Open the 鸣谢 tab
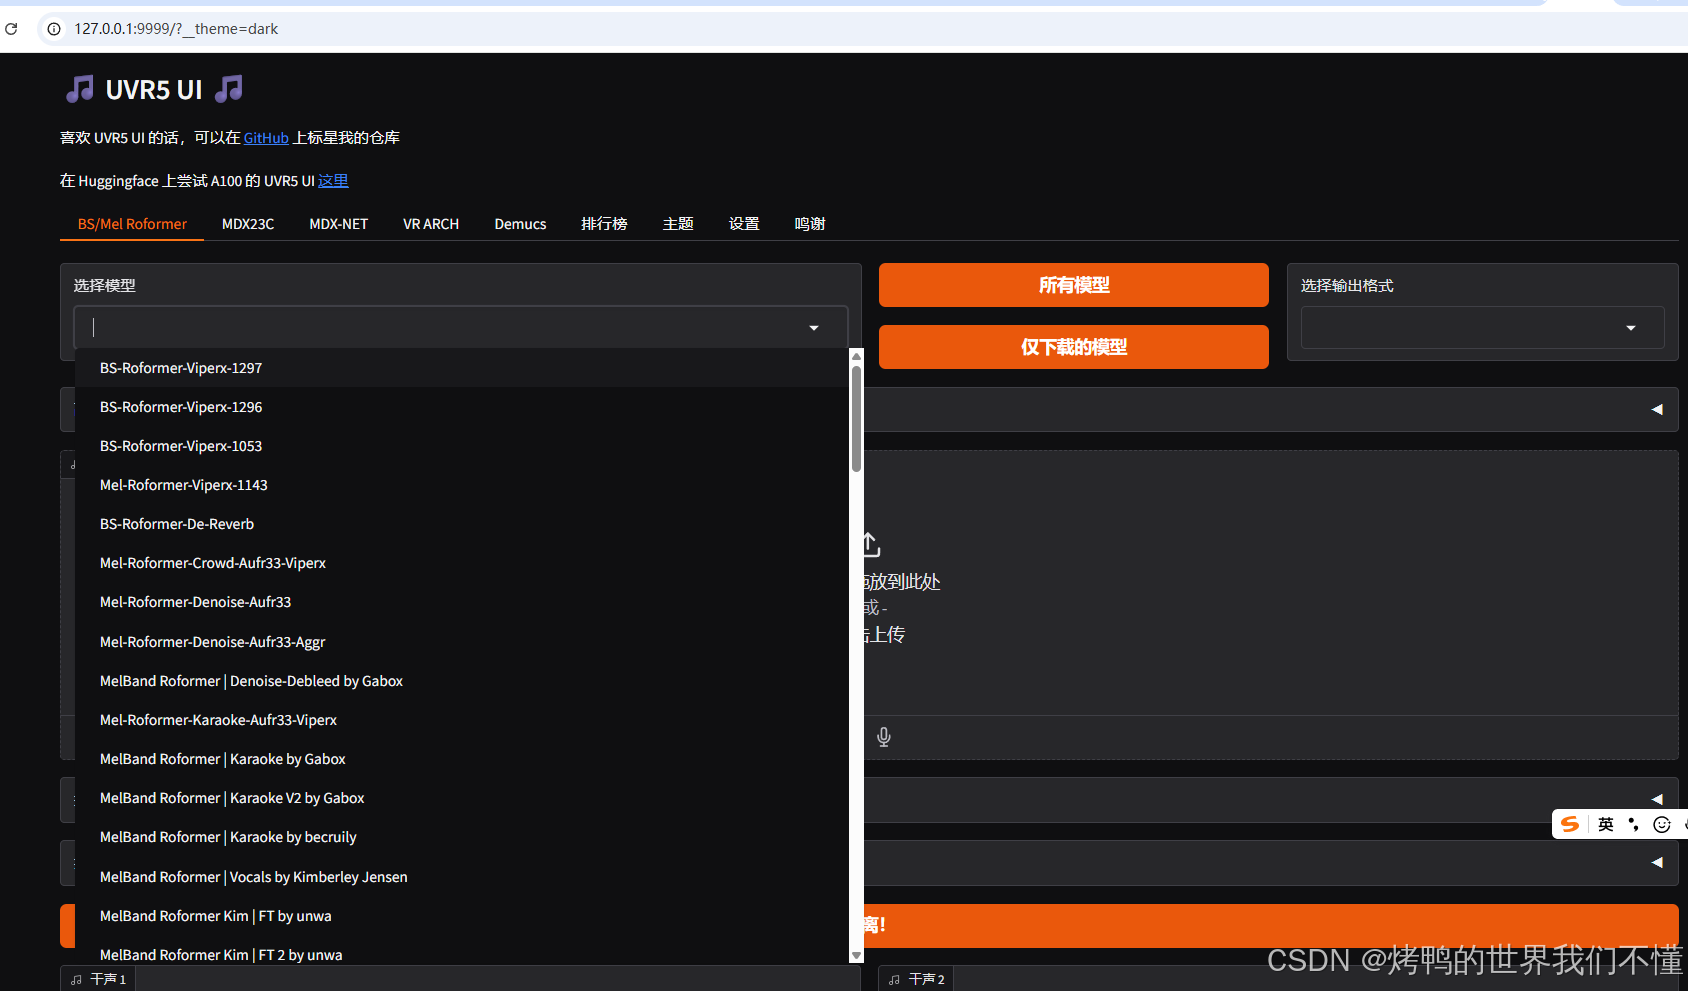 coord(810,224)
